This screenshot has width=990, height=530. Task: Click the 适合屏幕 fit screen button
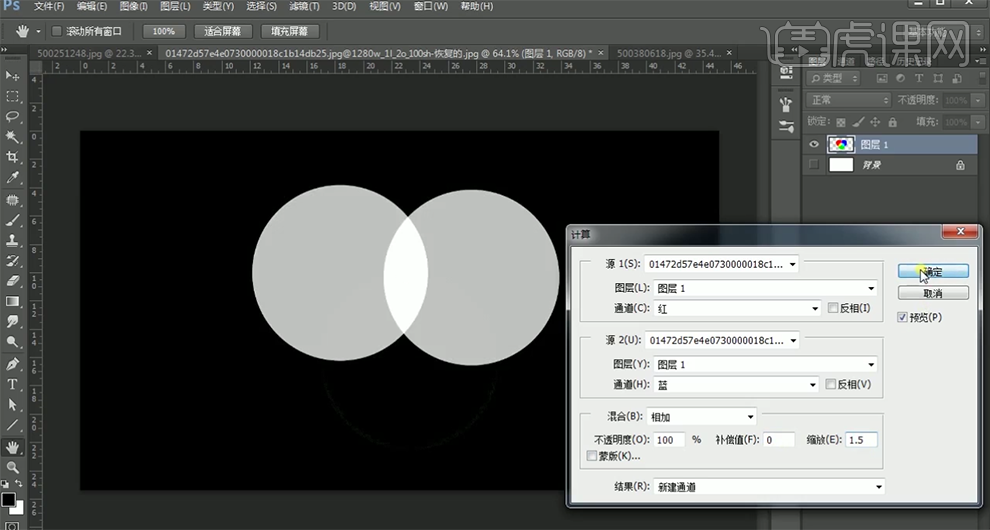point(222,31)
